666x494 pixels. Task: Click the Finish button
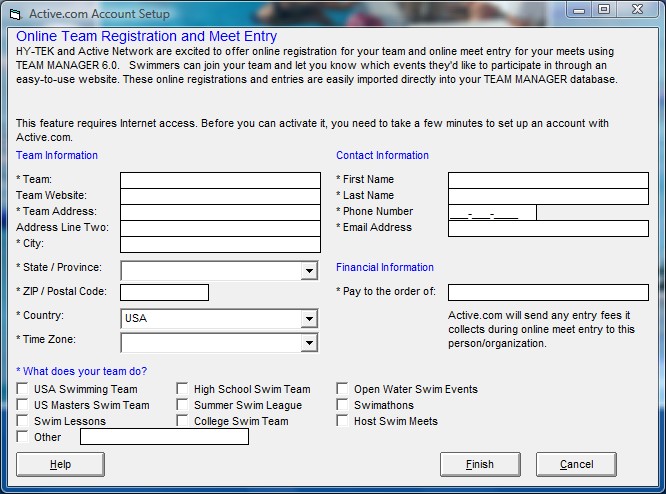(480, 464)
